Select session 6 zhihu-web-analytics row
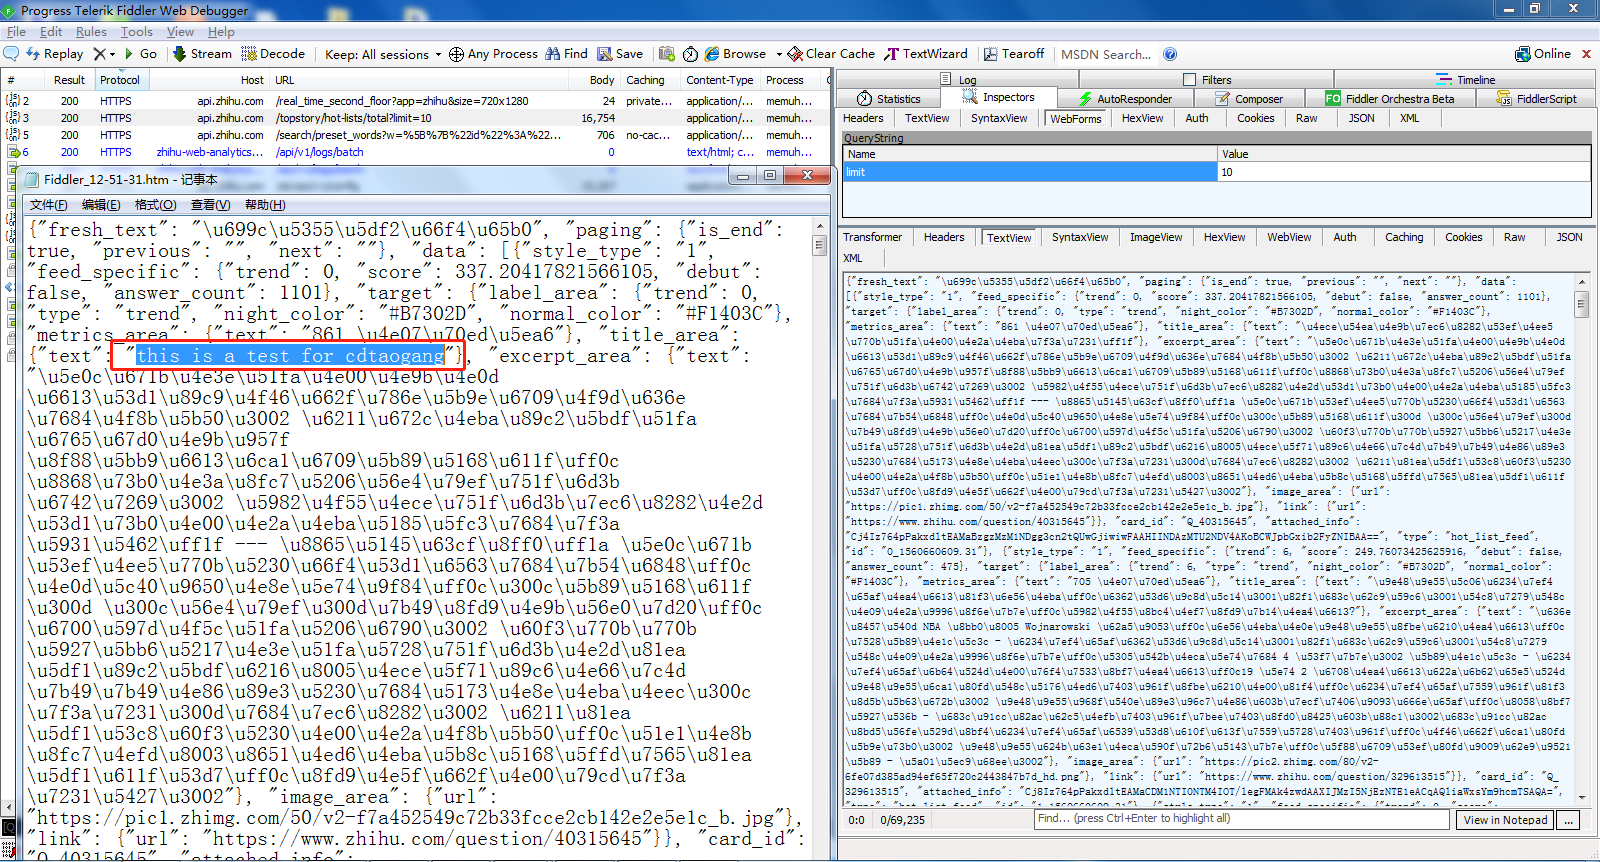 415,152
